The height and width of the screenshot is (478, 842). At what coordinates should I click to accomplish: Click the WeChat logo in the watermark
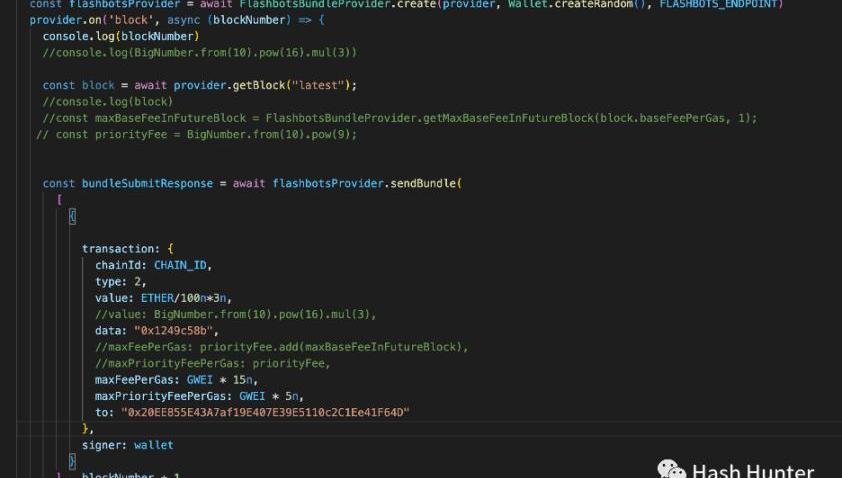click(x=671, y=469)
